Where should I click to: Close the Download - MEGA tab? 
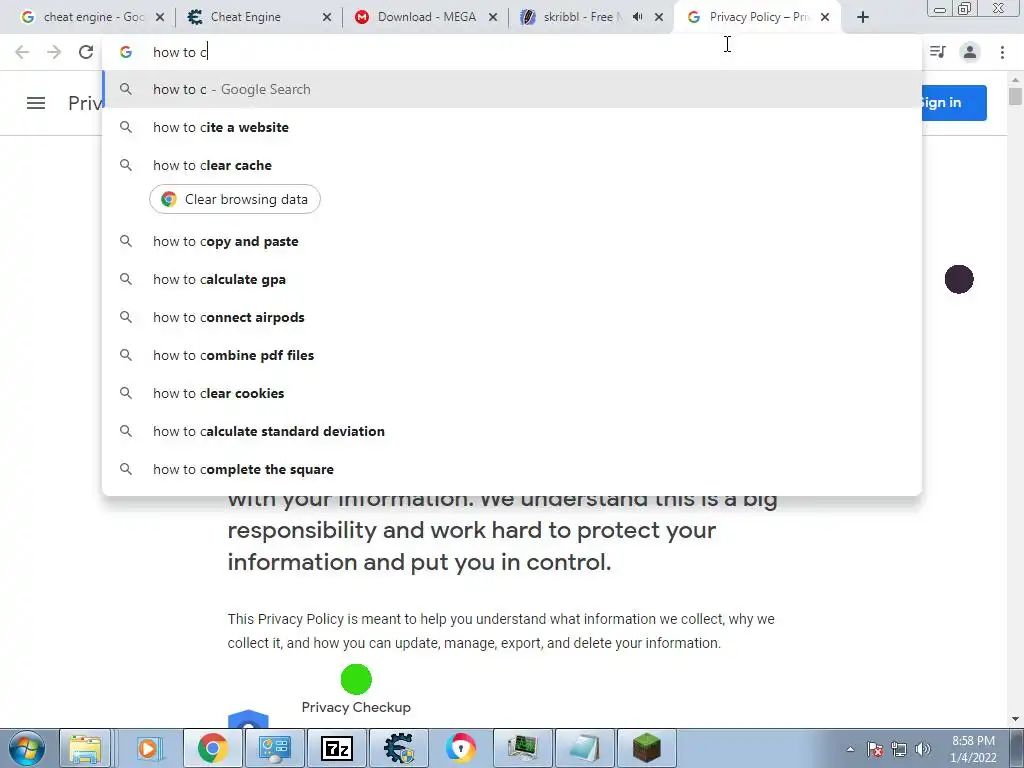[493, 18]
